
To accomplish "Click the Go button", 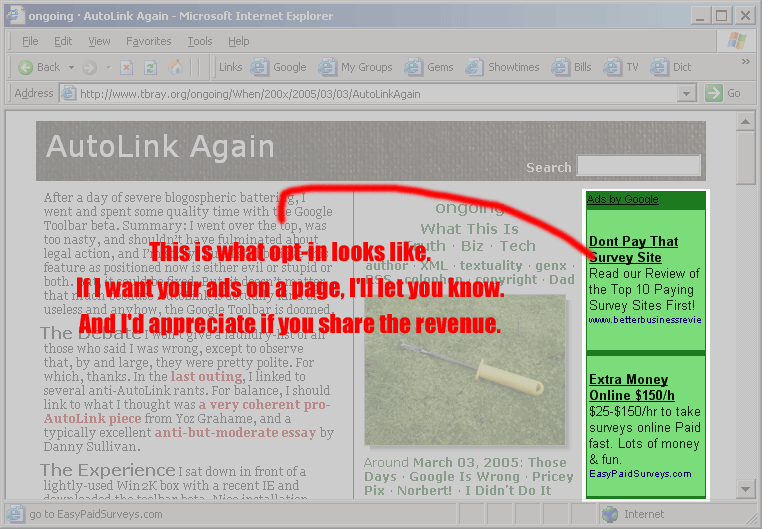I will tap(725, 93).
